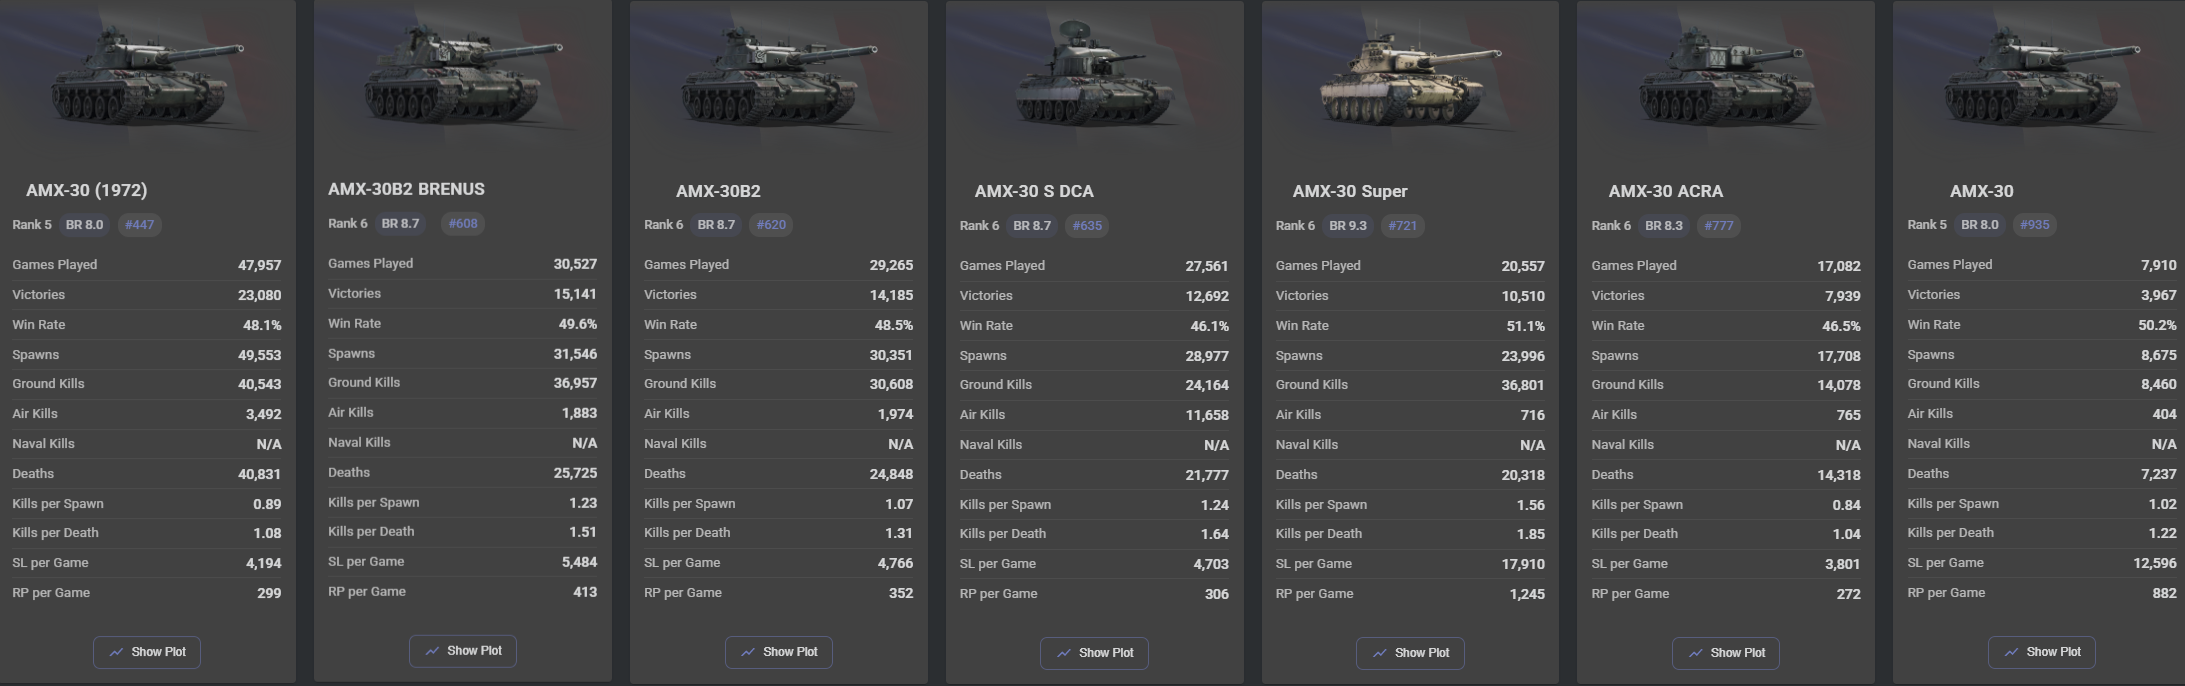Click the #935 rank badge
2185x686 pixels.
point(2035,225)
